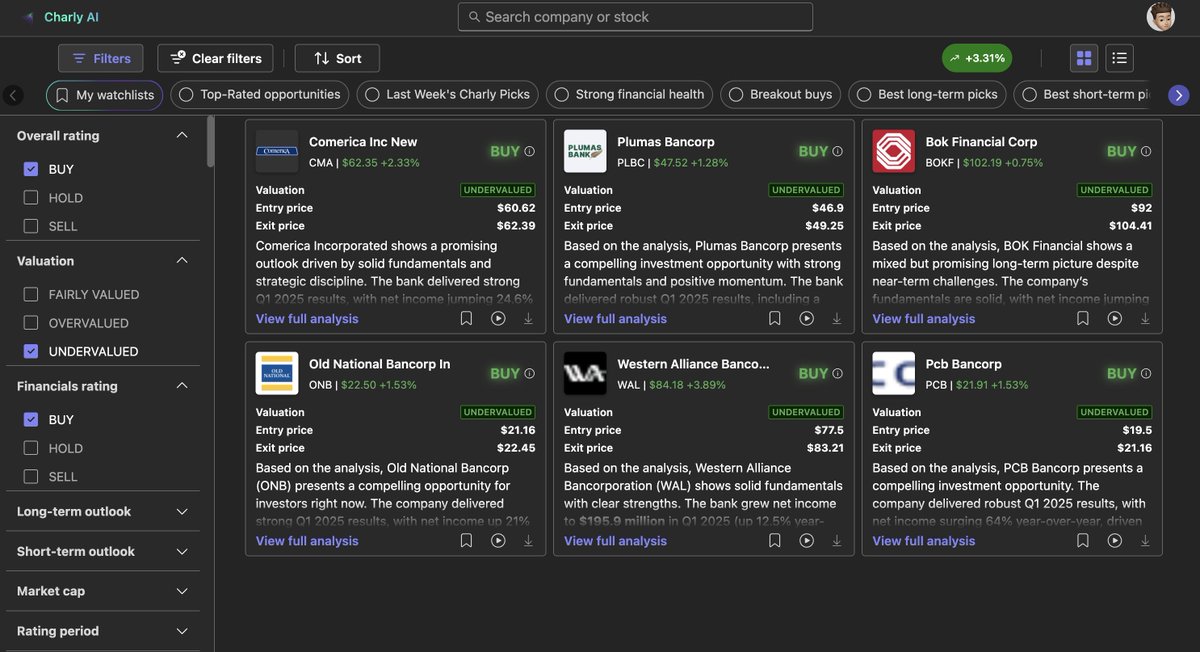Check the OVERVALUED valuation filter

tap(31, 323)
